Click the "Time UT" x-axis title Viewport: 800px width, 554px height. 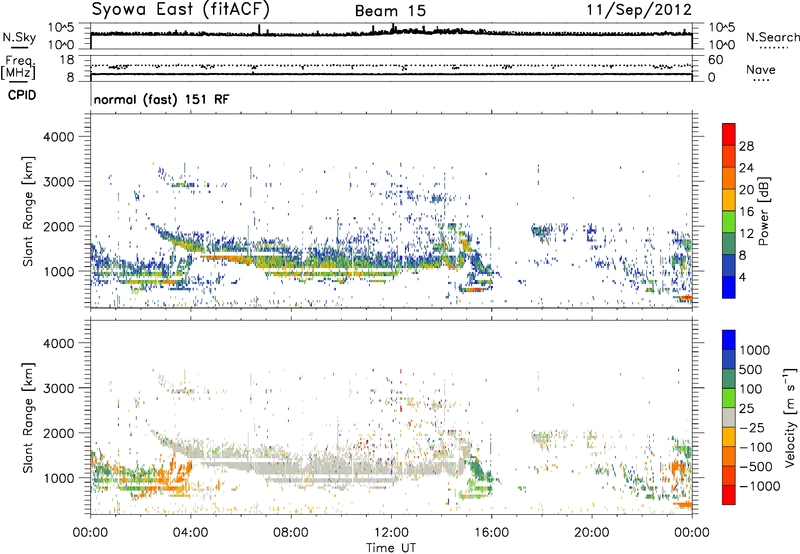pyautogui.click(x=391, y=548)
